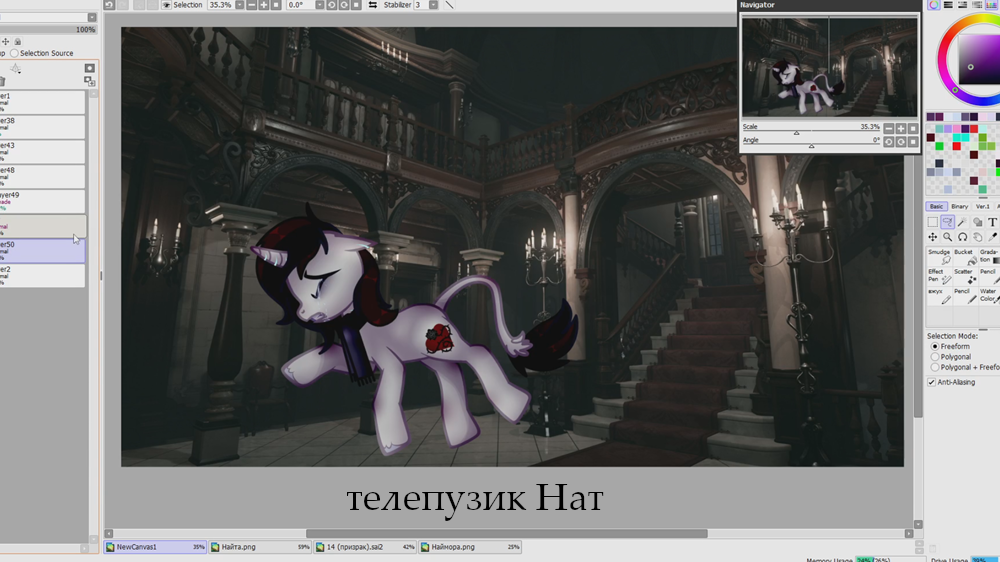
Task: Select the rectangular Selection tool
Action: point(932,222)
